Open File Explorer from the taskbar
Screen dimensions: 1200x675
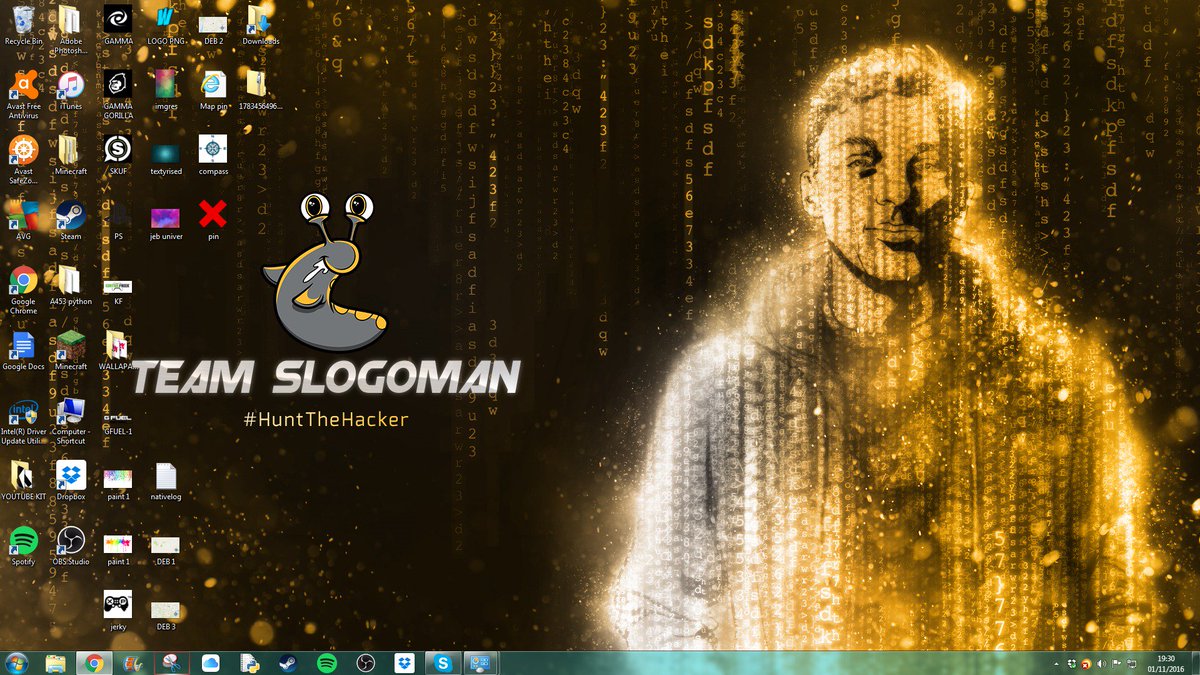[56, 663]
